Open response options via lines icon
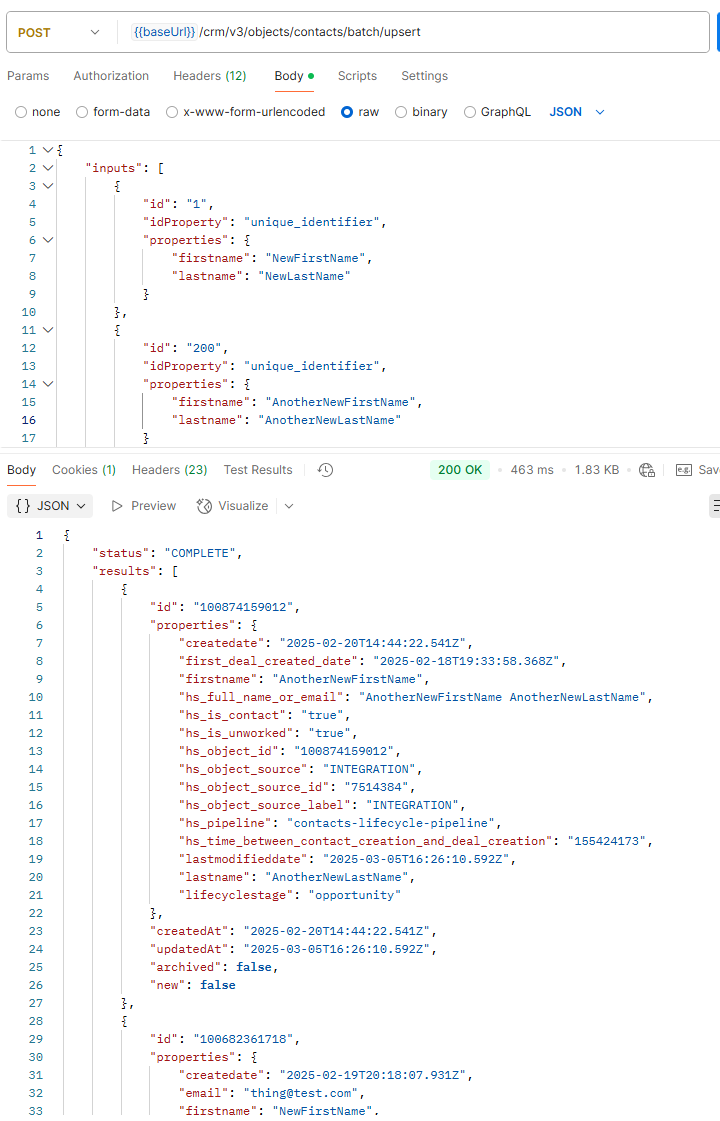This screenshot has width=720, height=1121. (x=714, y=505)
